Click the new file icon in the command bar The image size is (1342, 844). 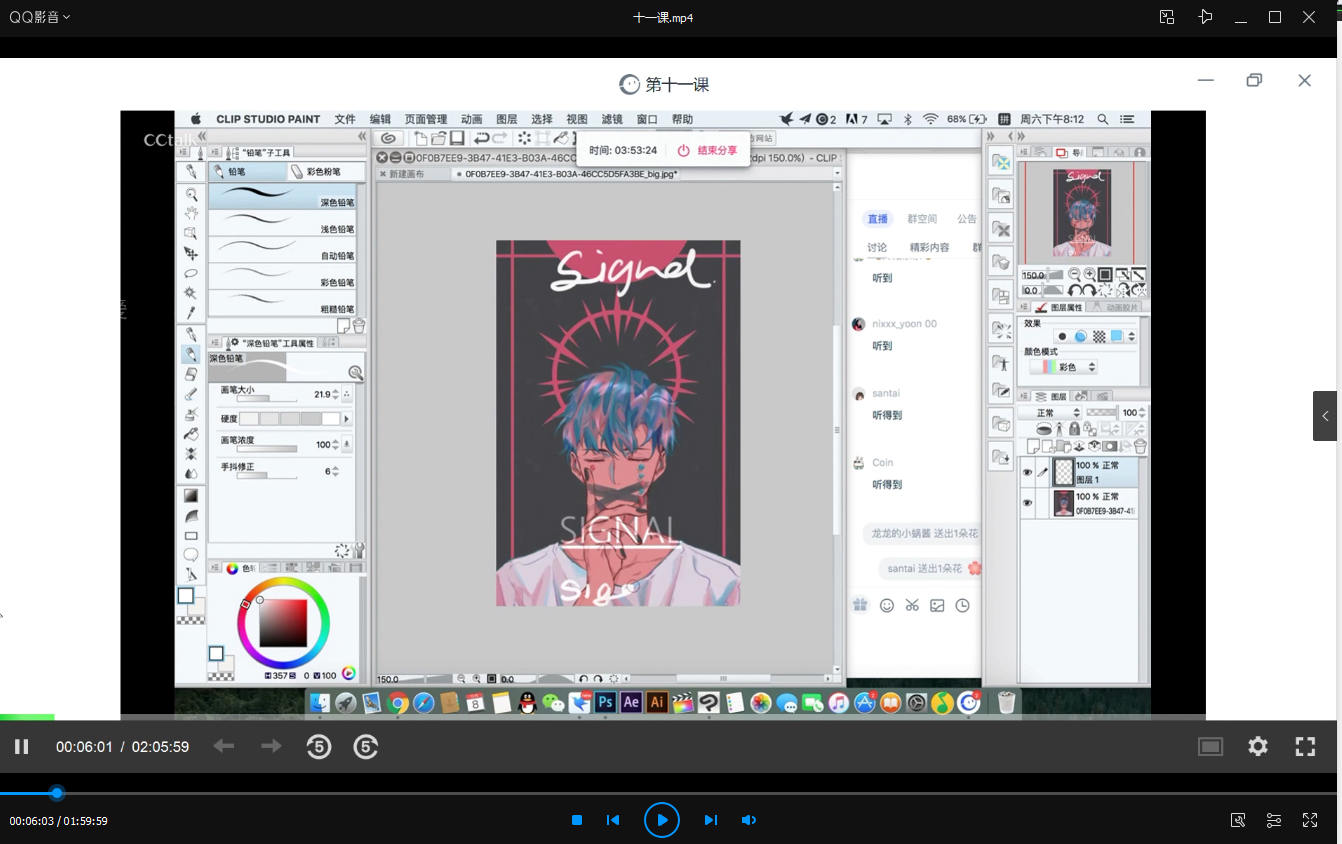pyautogui.click(x=422, y=138)
